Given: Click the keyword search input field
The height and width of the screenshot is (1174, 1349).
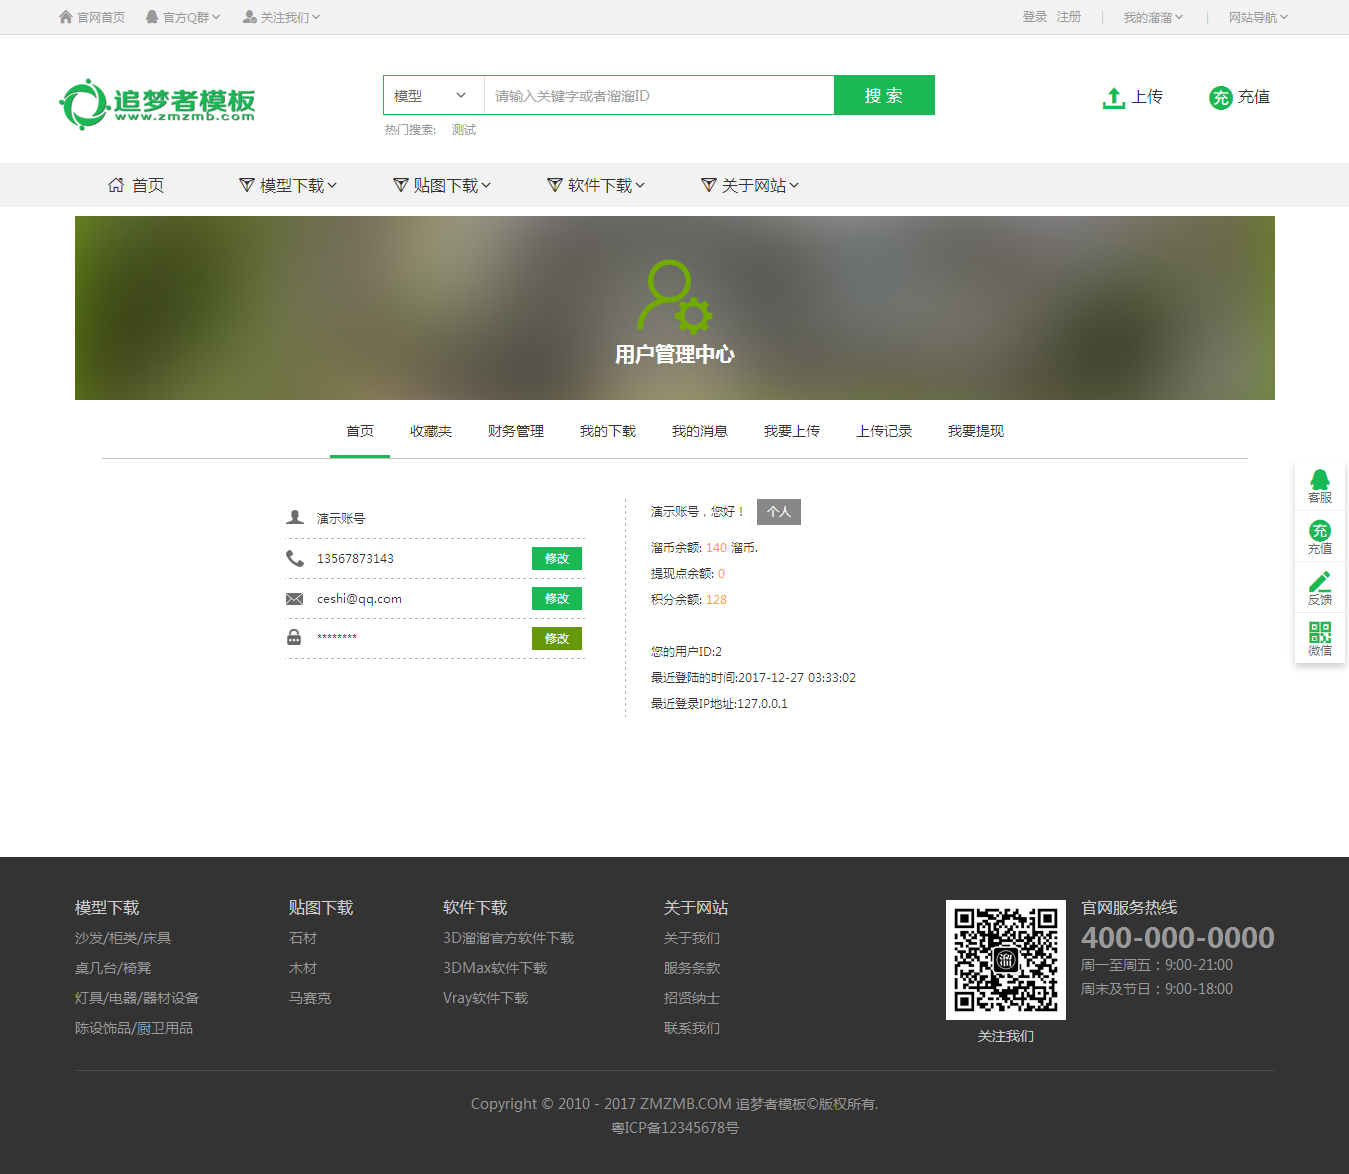Looking at the screenshot, I should 658,96.
